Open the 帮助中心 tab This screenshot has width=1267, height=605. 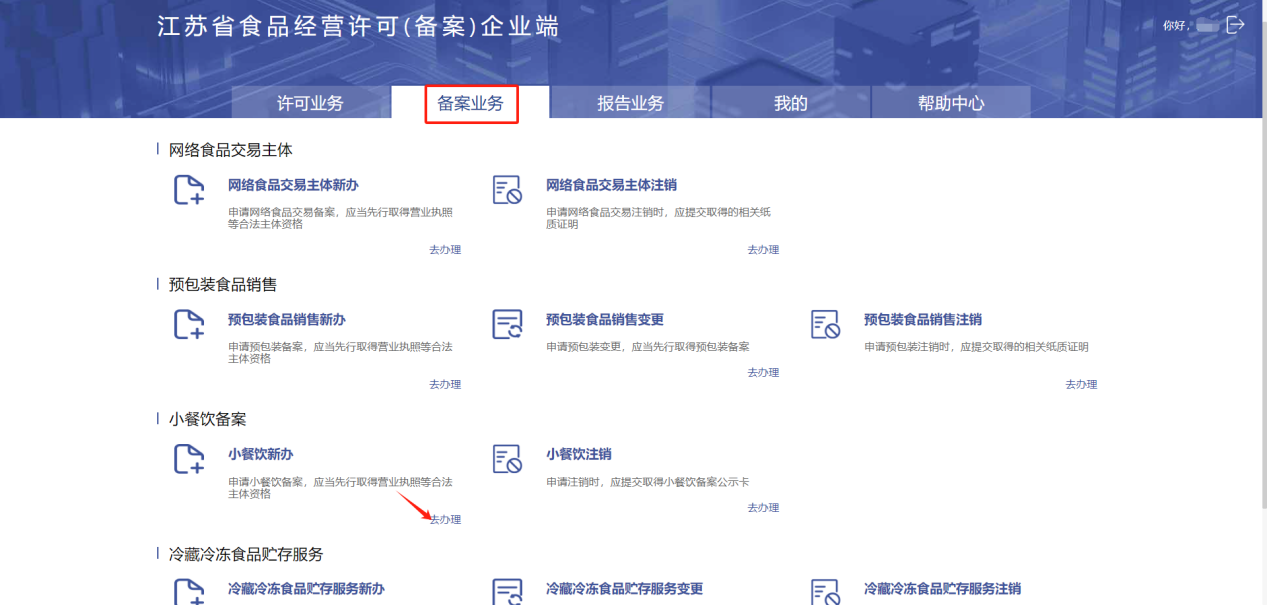950,103
